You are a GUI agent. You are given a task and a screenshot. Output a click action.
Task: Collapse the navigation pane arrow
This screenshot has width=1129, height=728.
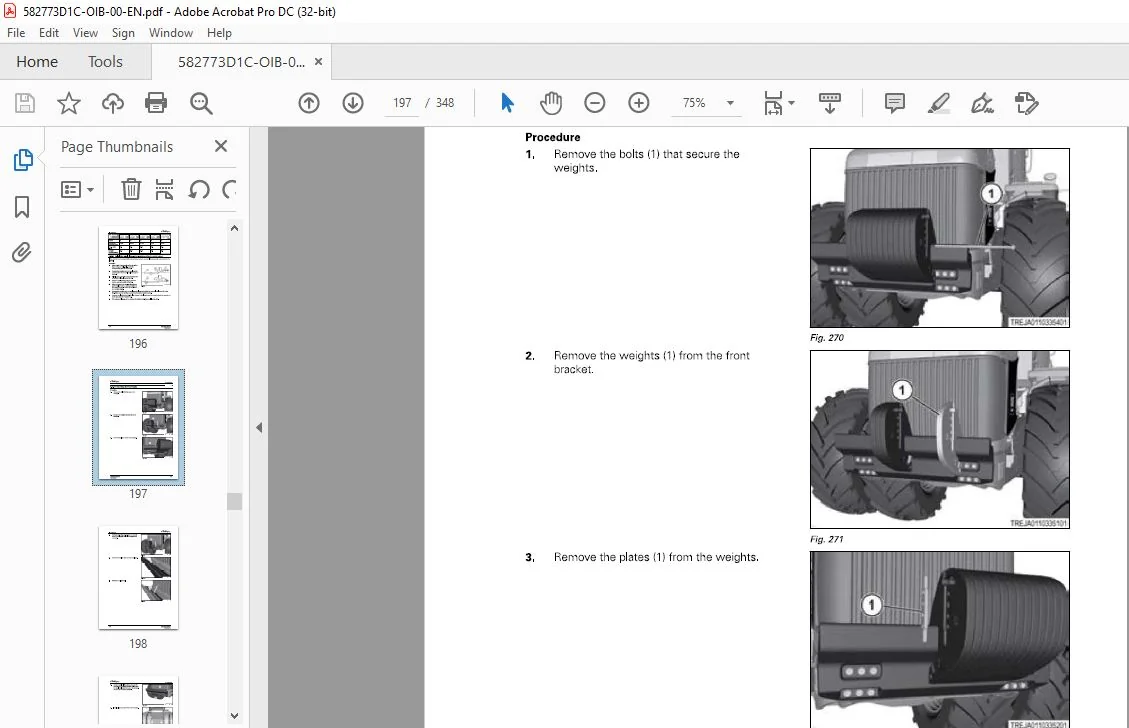(259, 428)
